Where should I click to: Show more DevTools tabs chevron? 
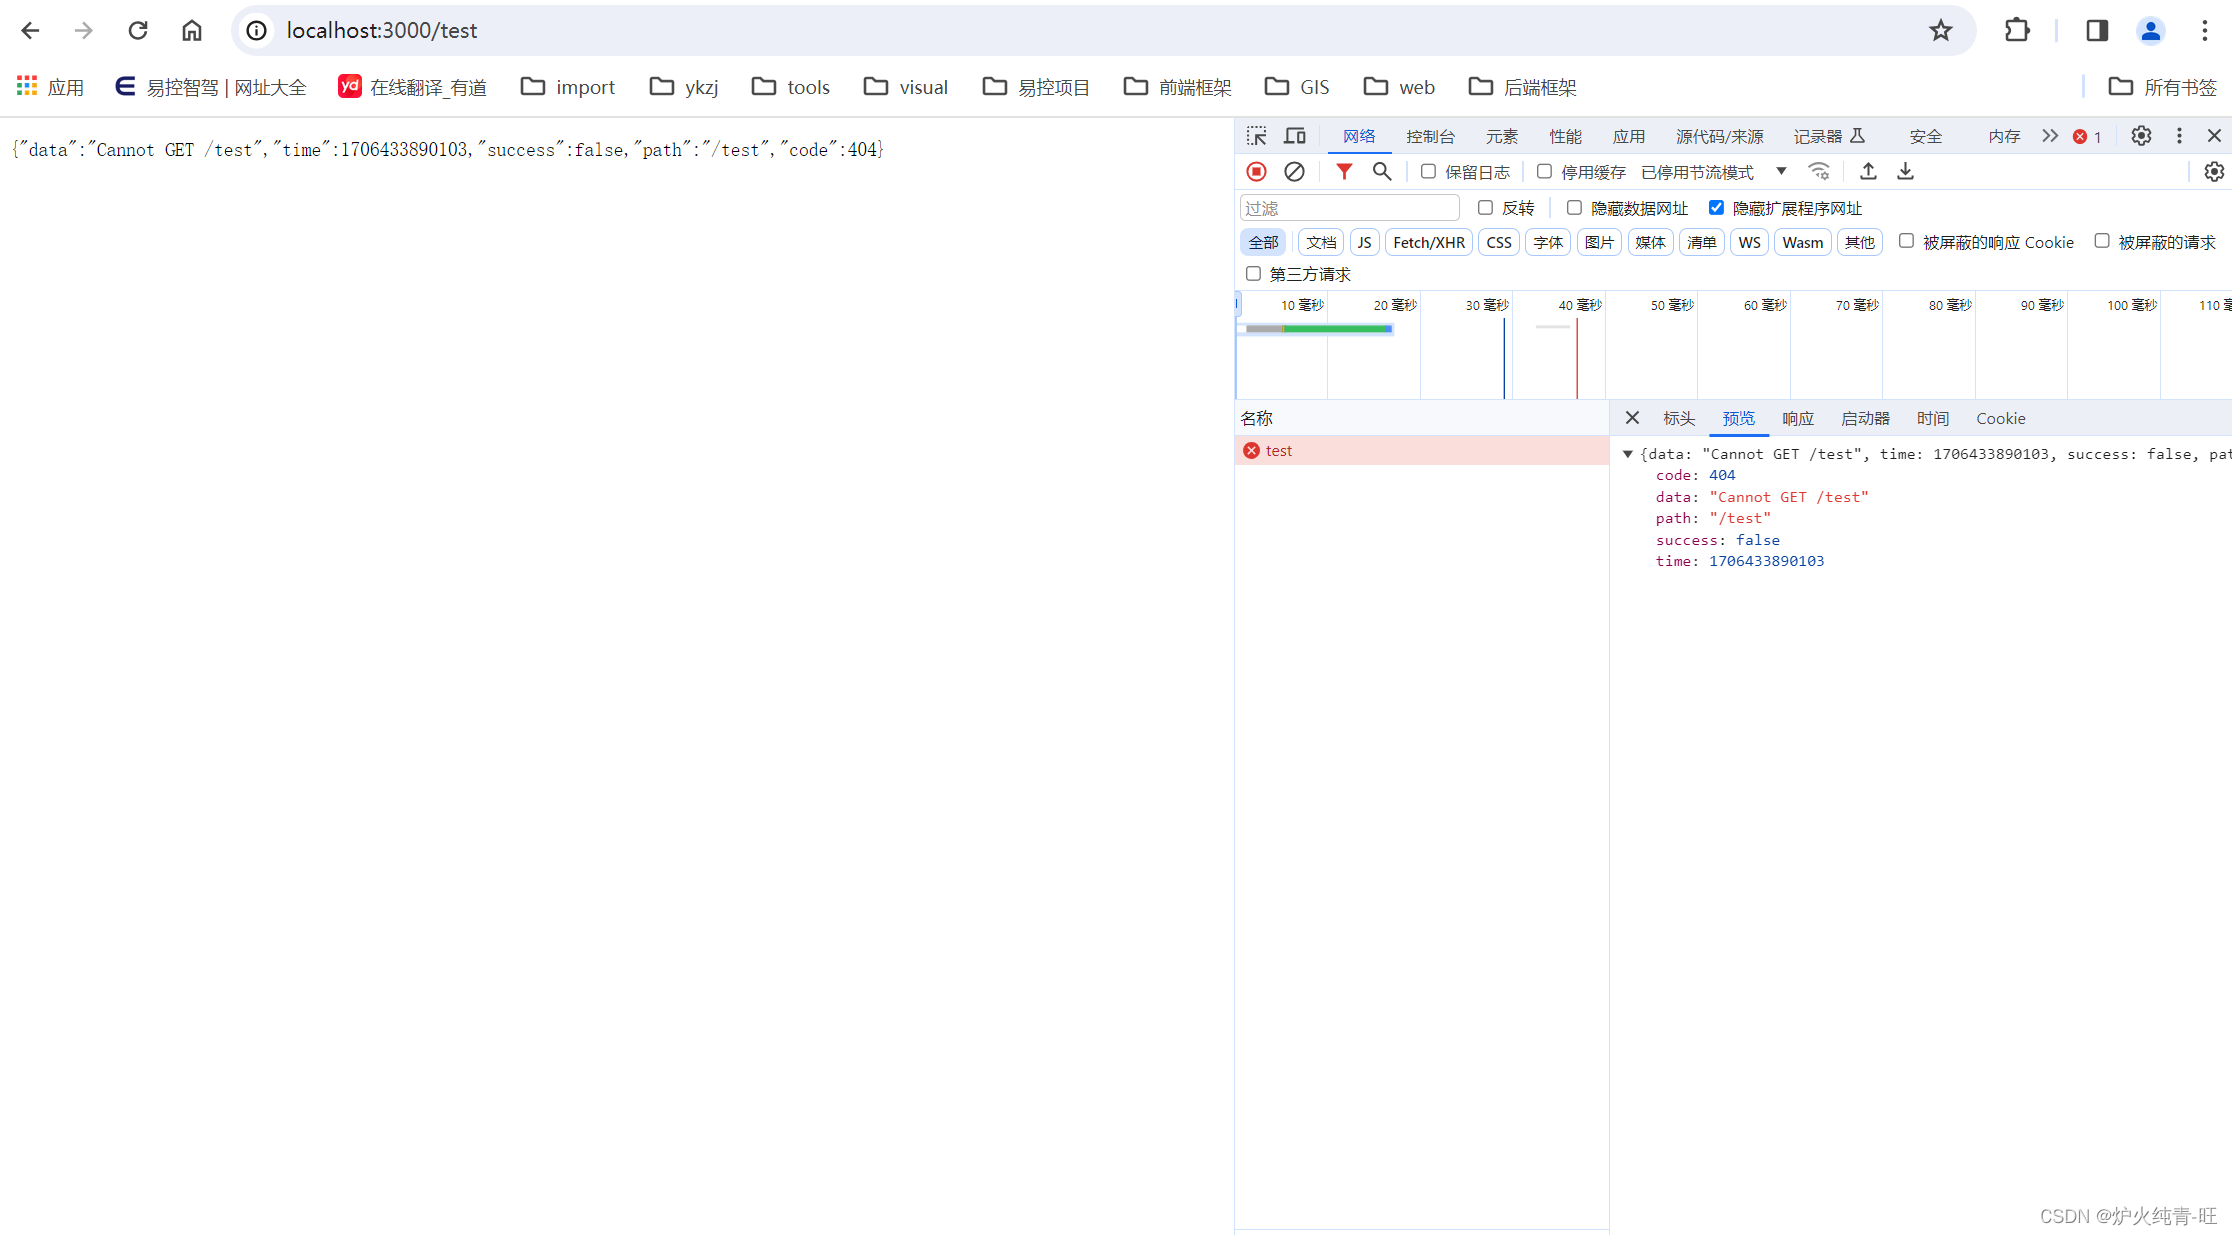pos(2050,136)
